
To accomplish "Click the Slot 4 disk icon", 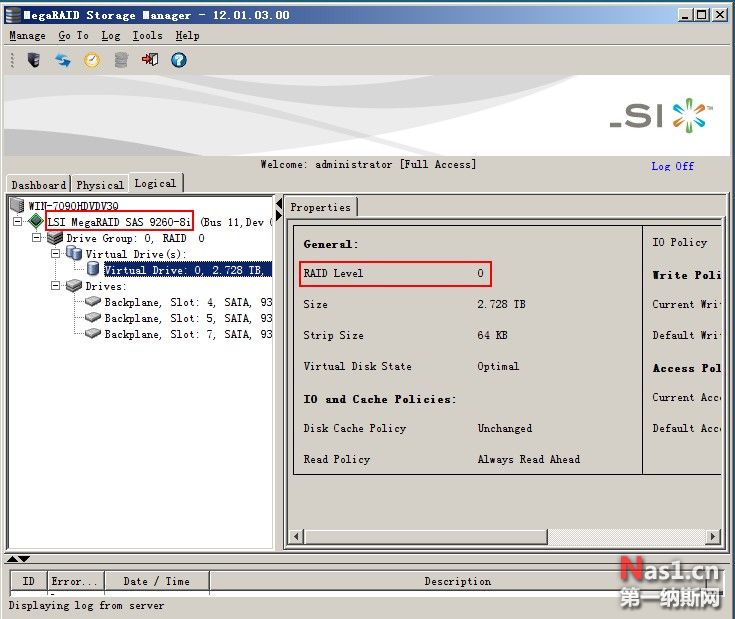I will point(93,301).
